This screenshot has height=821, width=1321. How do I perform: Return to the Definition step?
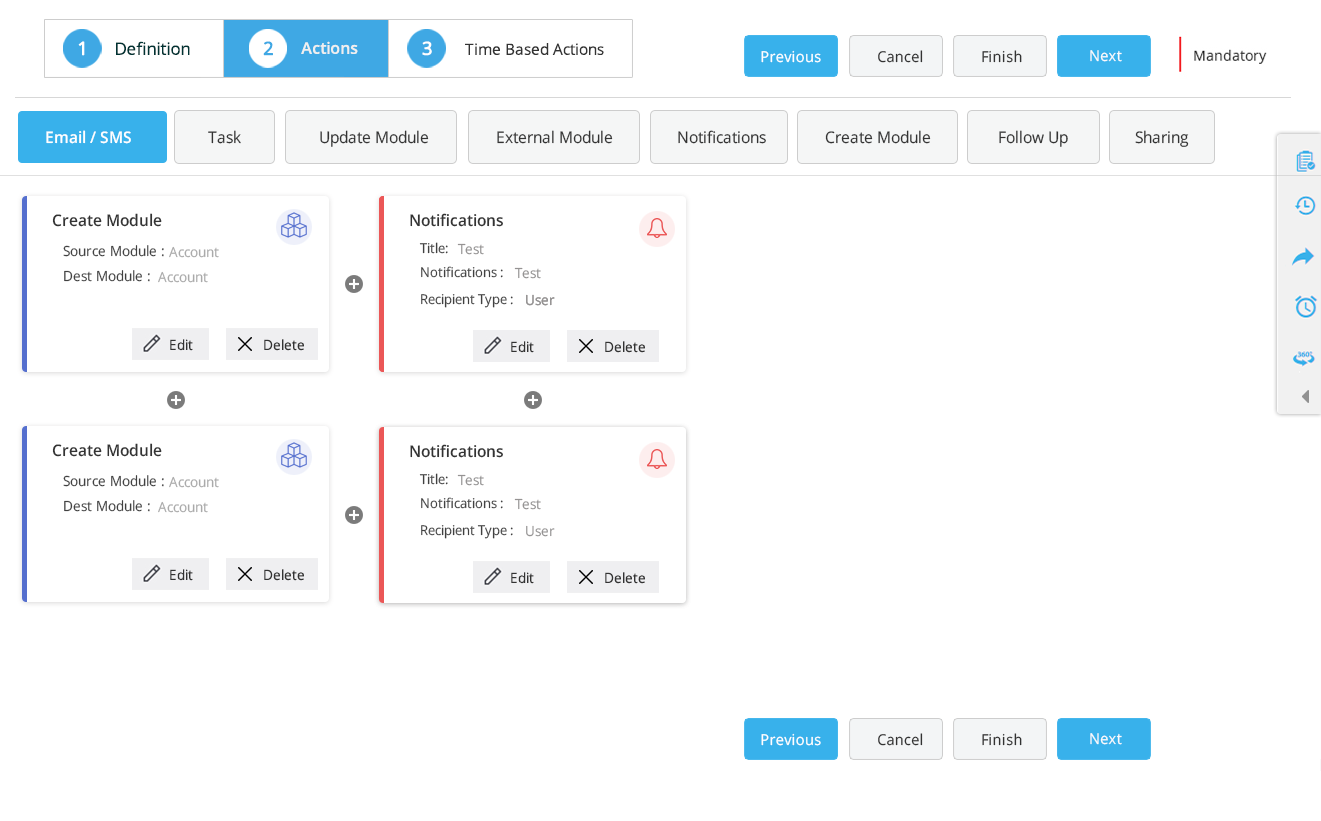click(133, 48)
